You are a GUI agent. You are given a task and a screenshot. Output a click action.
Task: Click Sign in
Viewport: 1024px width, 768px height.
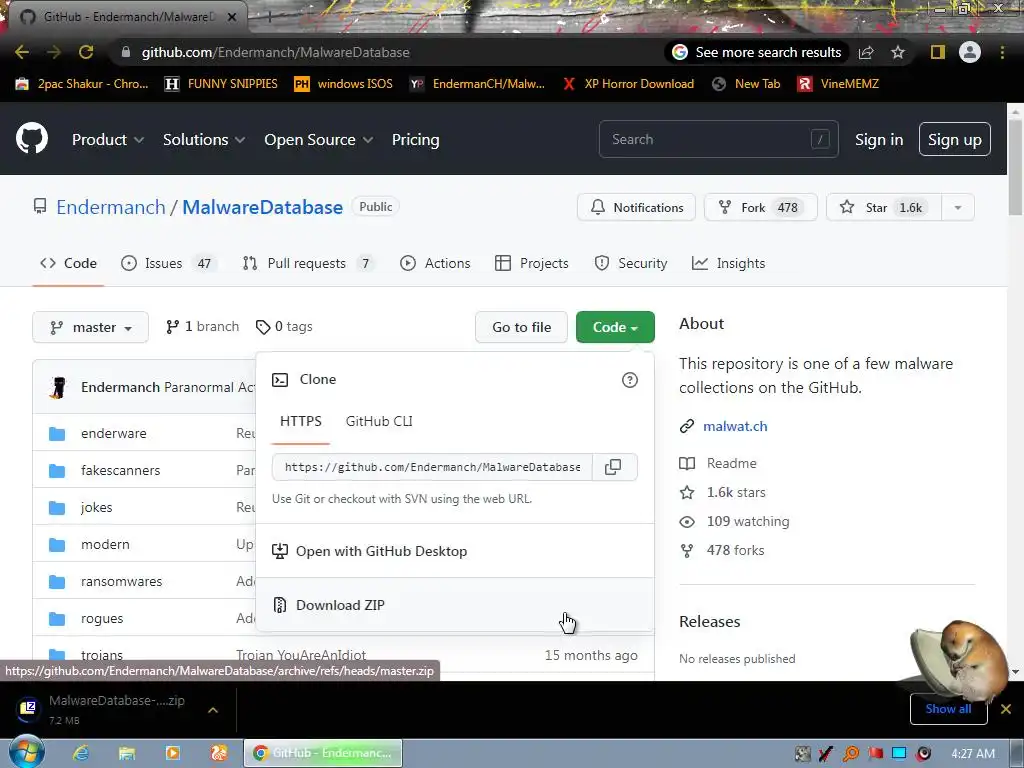tap(879, 140)
